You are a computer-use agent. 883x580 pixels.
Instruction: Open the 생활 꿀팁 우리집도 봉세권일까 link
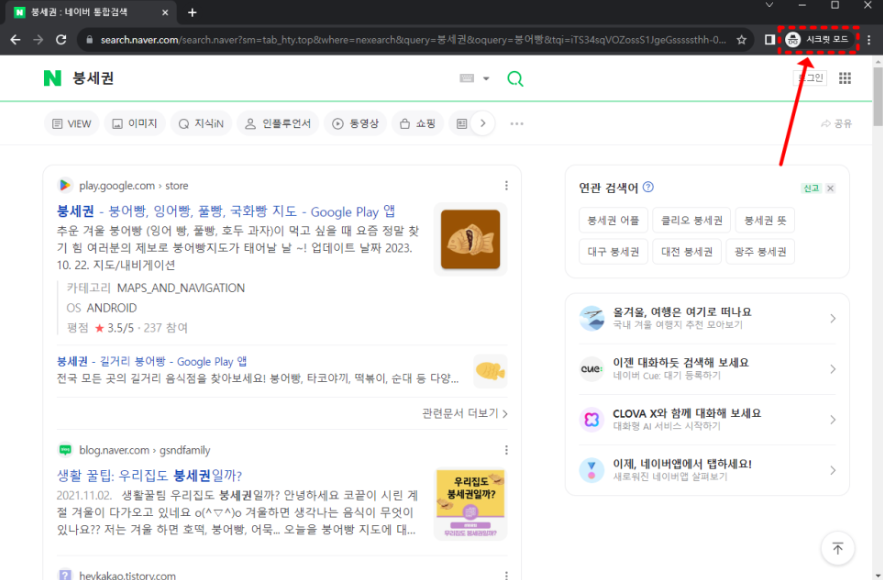(149, 476)
